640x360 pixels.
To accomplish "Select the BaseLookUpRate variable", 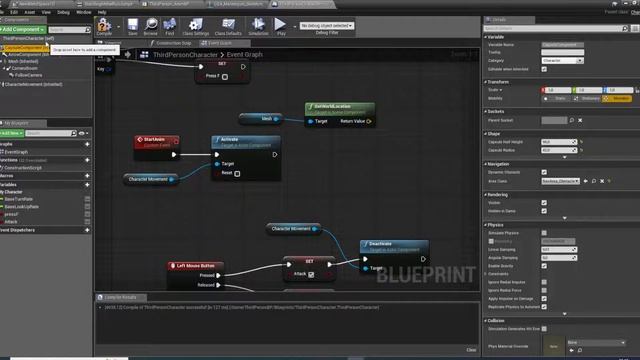I will 22,207.
